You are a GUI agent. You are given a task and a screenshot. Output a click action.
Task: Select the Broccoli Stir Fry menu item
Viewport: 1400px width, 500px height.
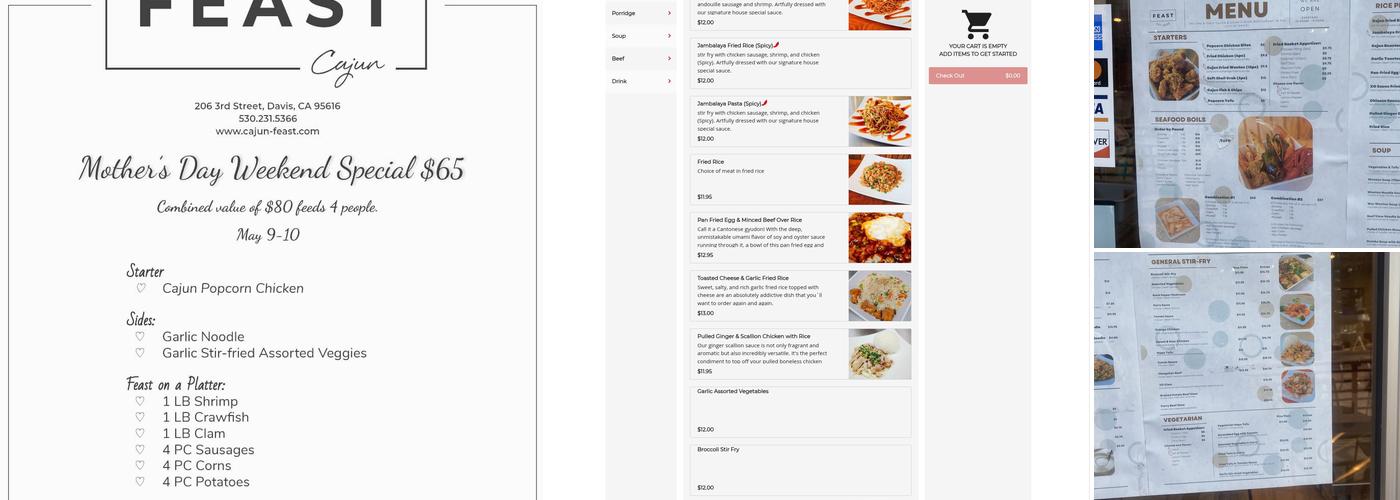[x=800, y=470]
